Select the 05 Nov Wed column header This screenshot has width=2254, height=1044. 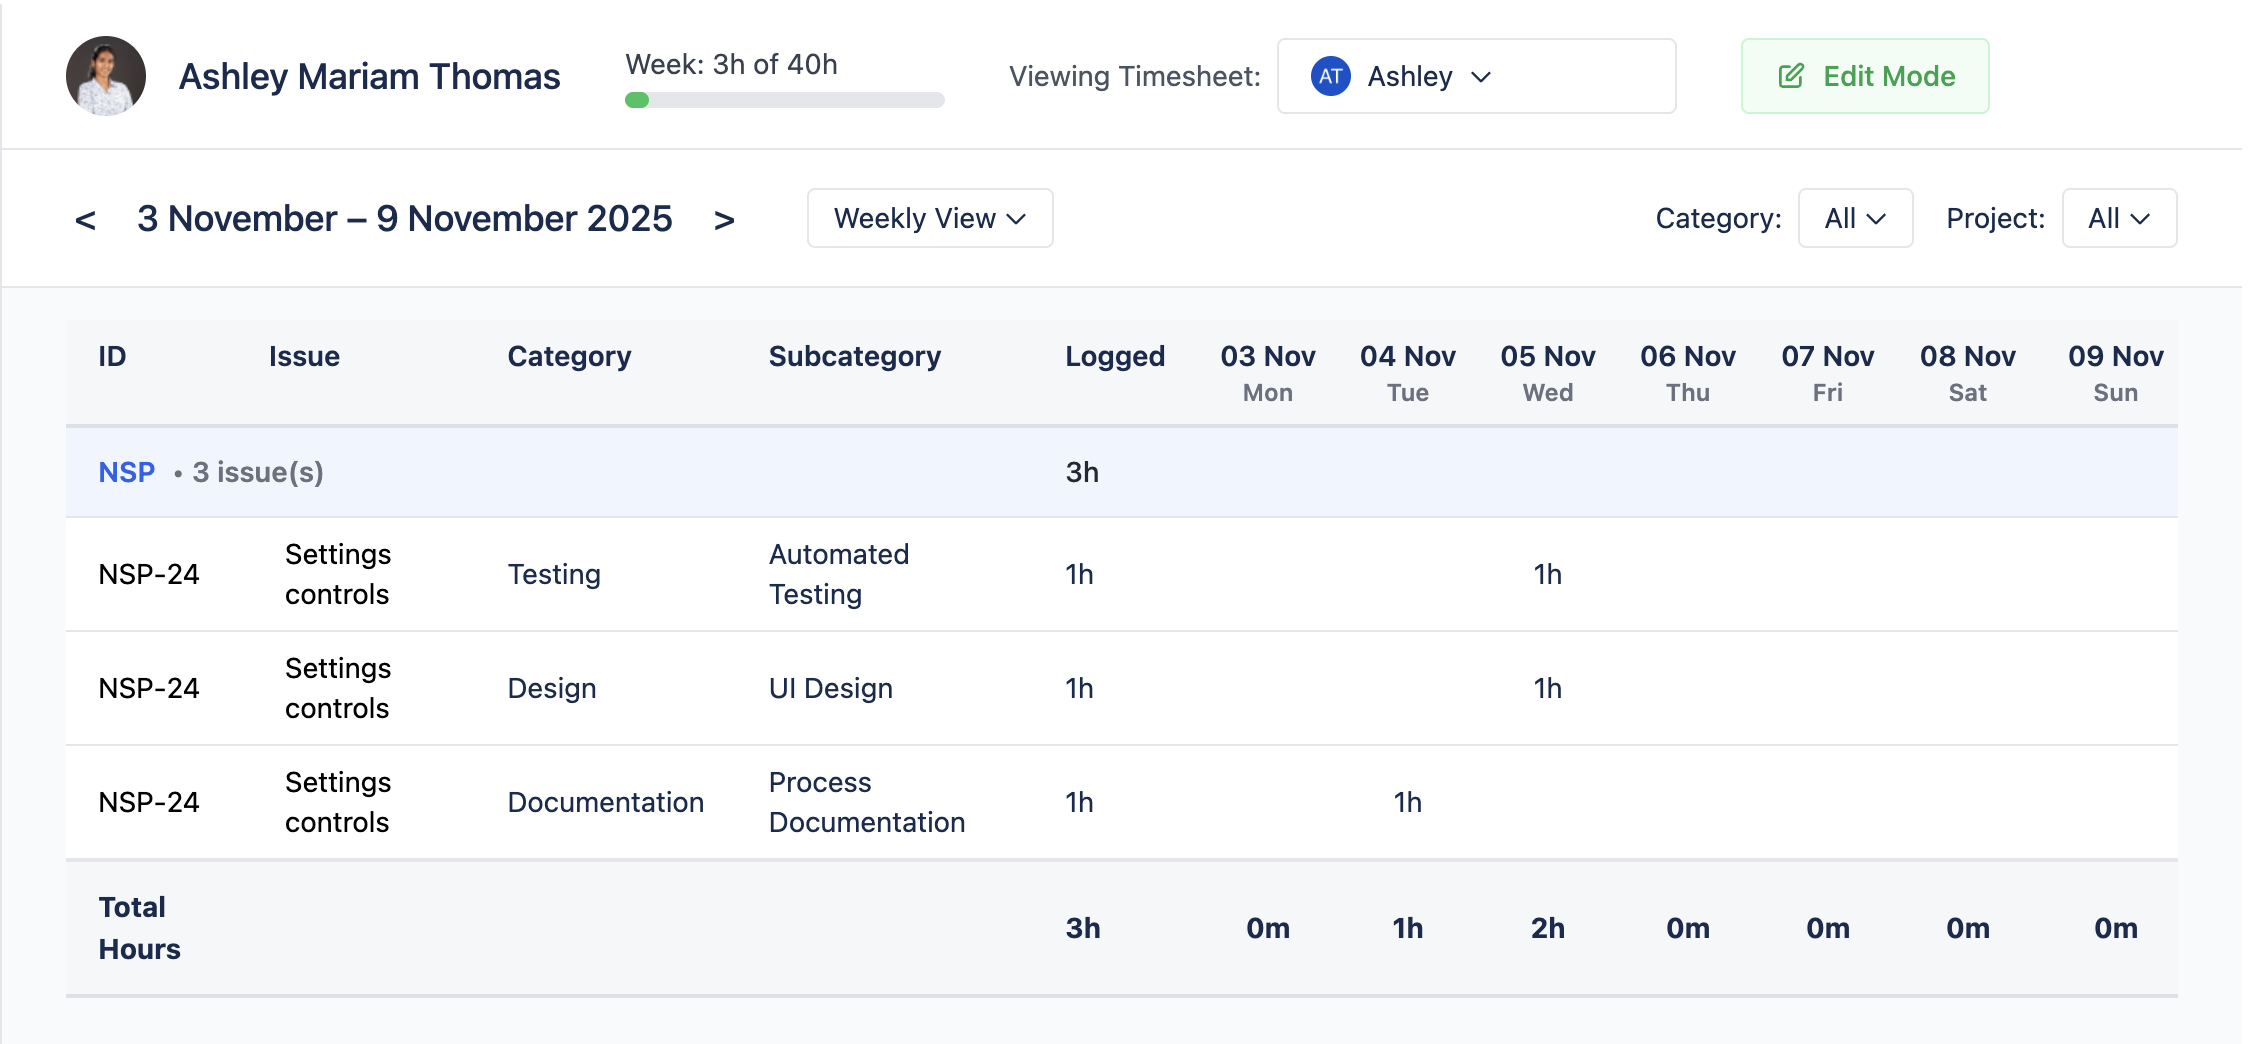coord(1547,372)
